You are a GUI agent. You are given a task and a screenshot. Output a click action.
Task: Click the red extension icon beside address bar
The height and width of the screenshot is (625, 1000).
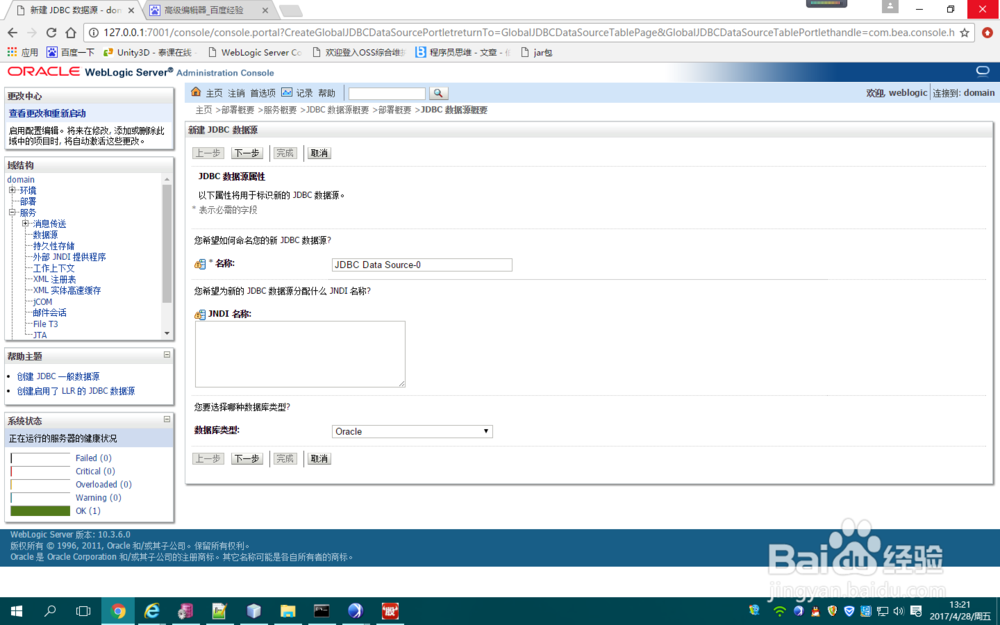coord(987,33)
